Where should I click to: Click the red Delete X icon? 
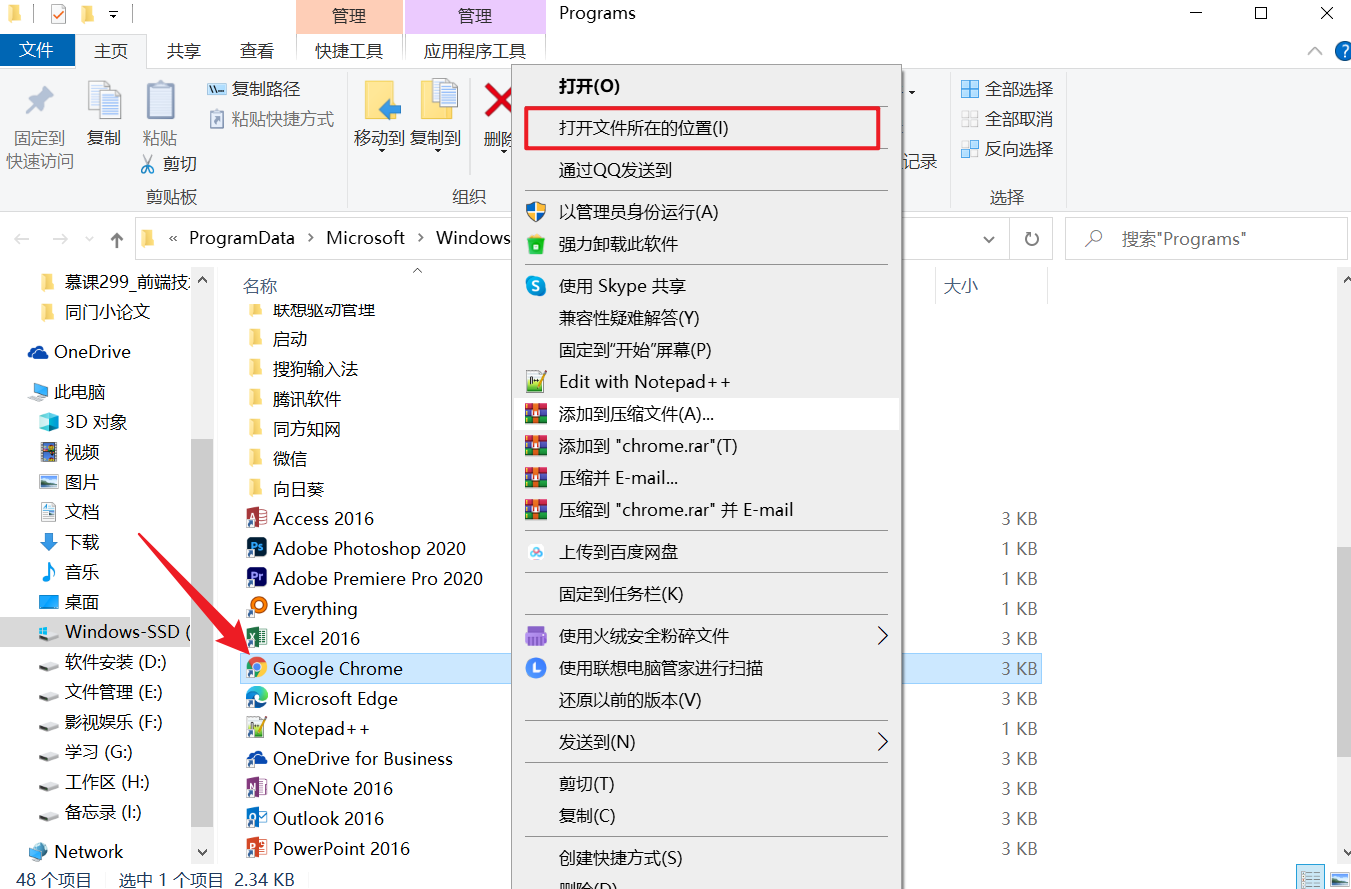pyautogui.click(x=497, y=101)
